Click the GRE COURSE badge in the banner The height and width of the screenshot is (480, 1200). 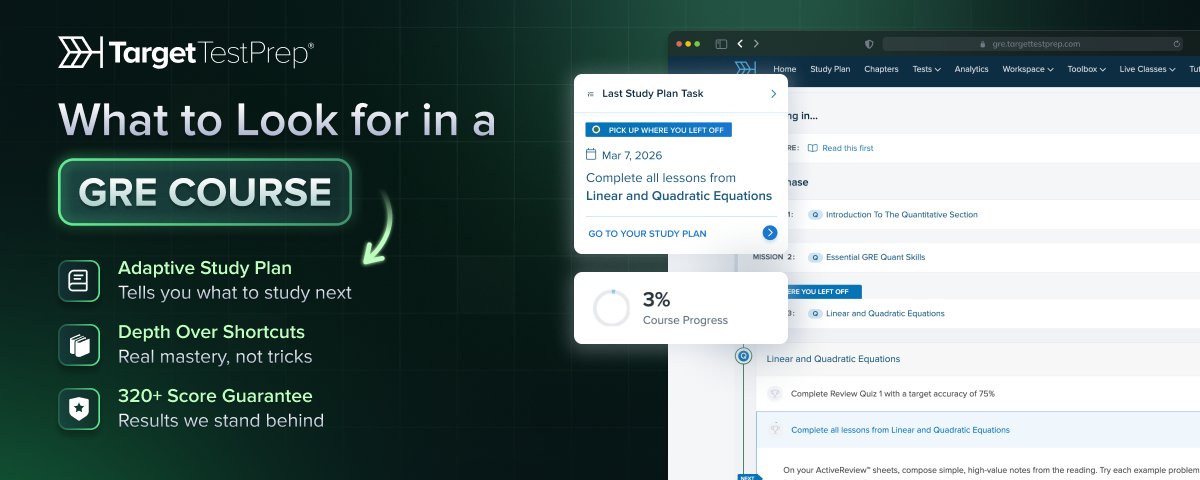205,191
